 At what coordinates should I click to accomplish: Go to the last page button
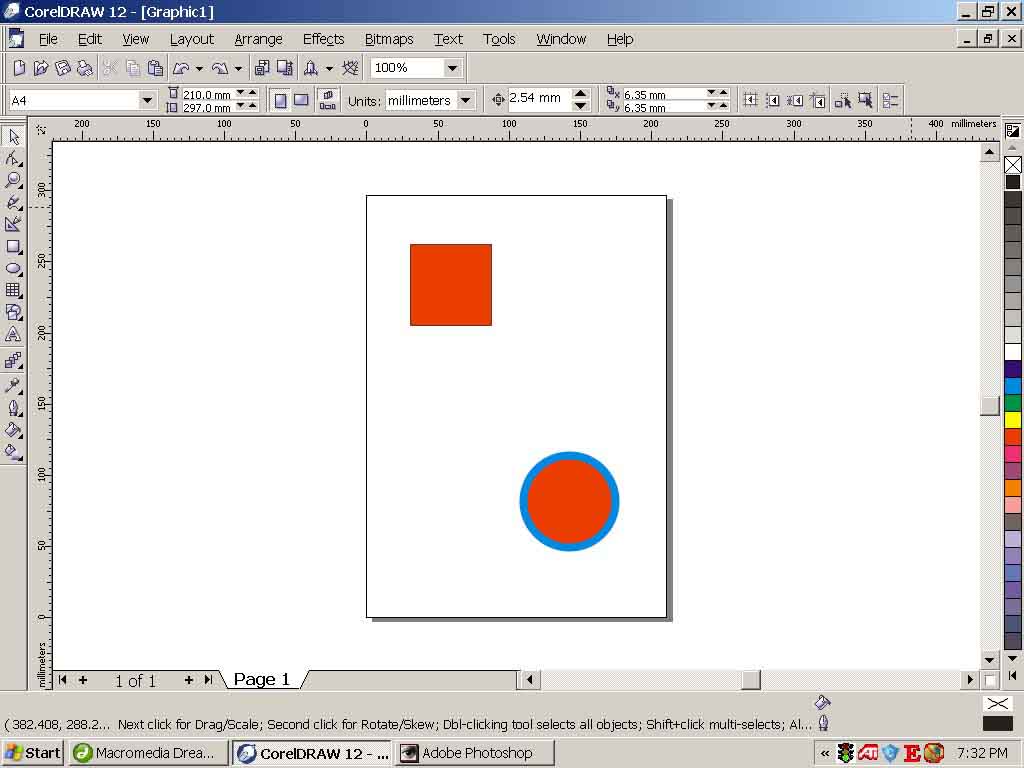(208, 680)
